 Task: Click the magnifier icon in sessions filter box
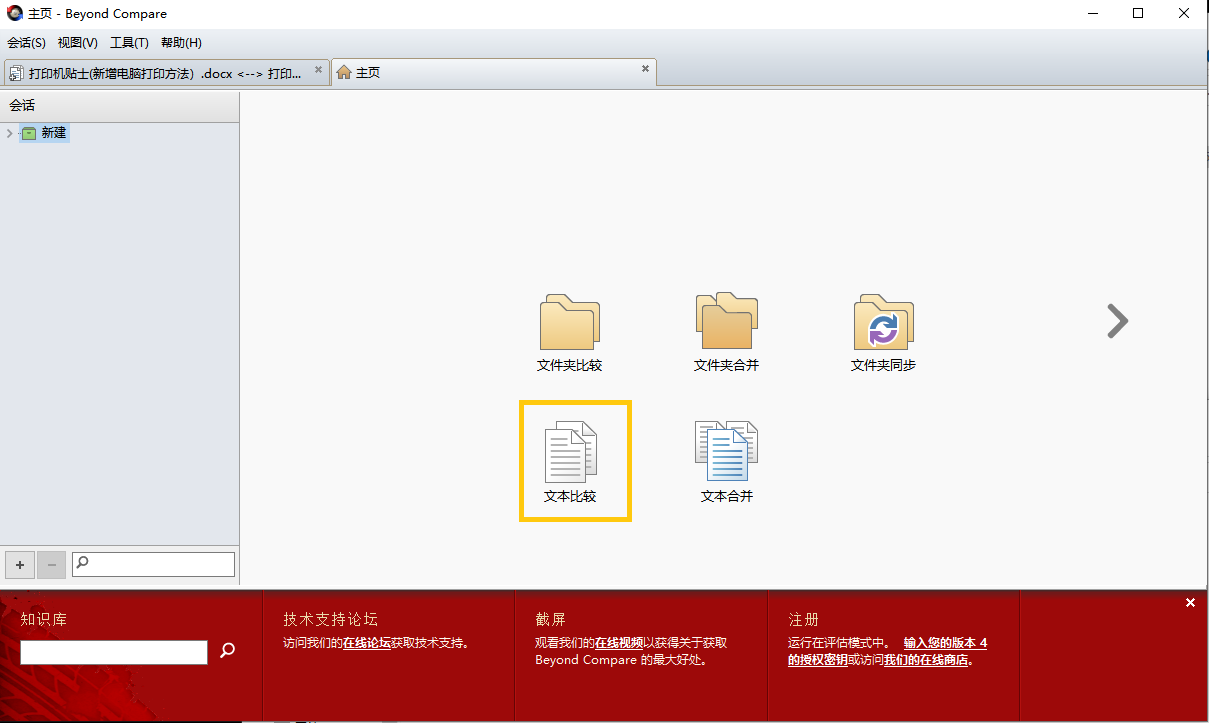[80, 564]
